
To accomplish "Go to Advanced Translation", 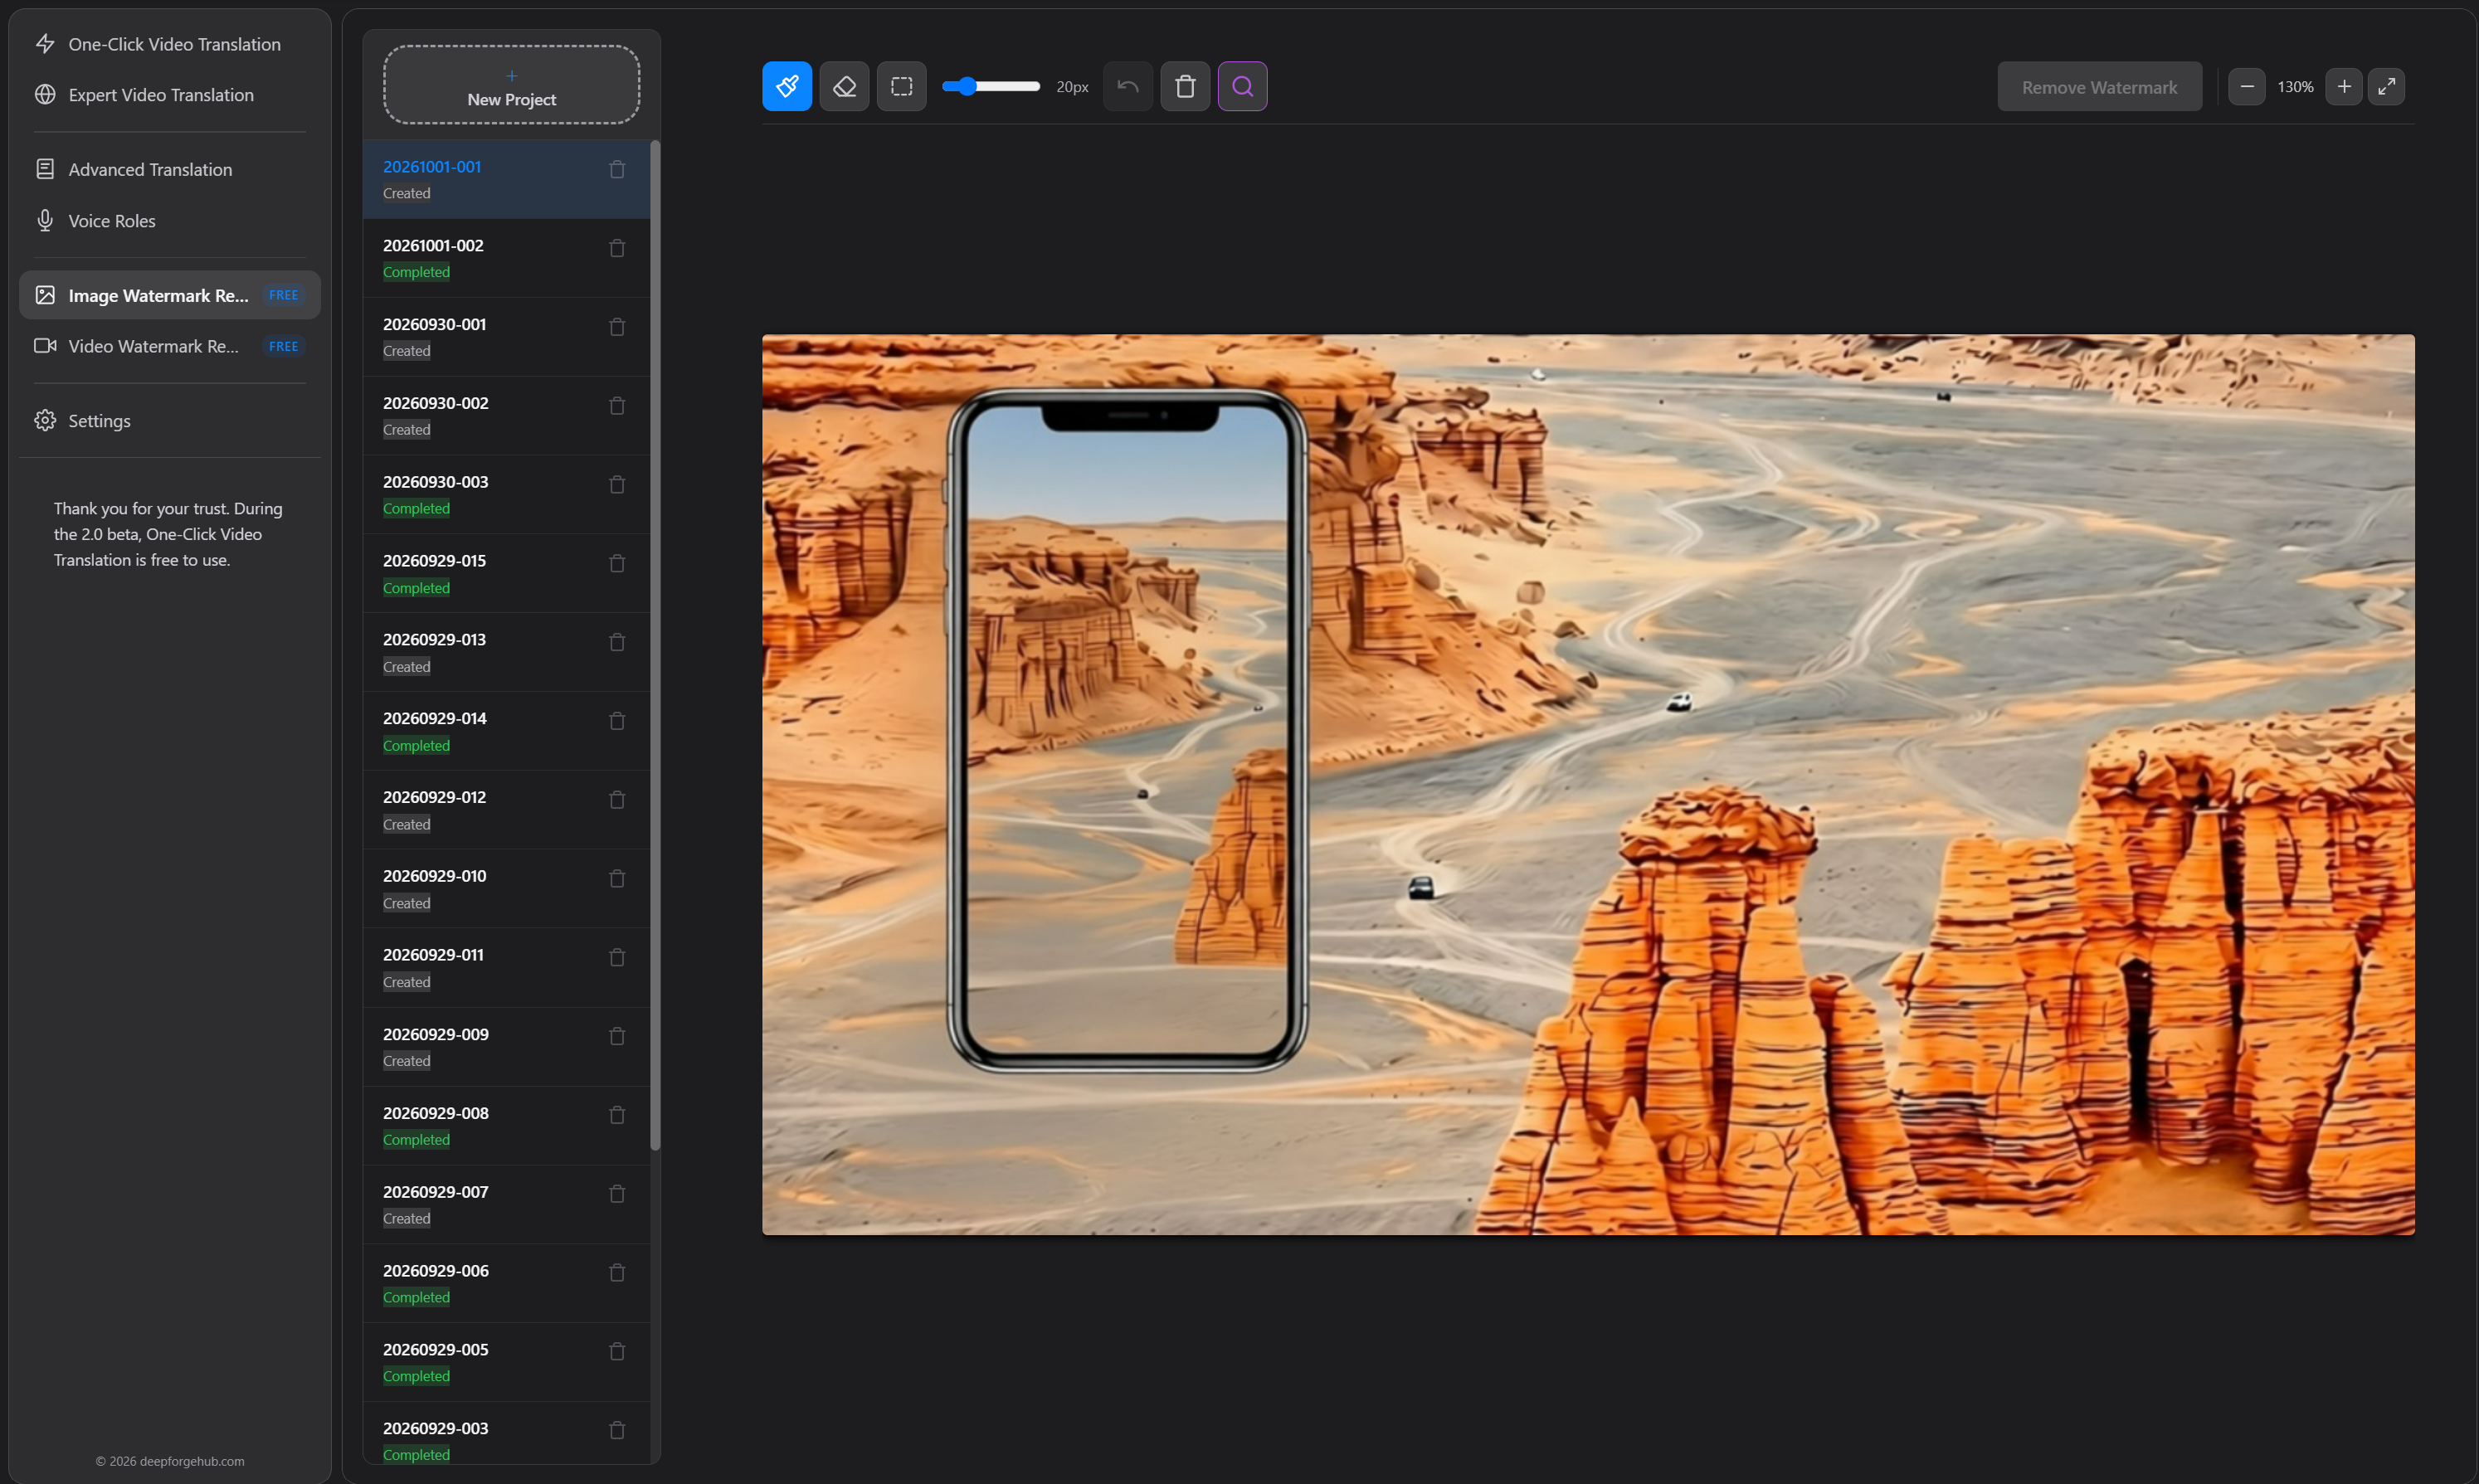I will 170,170.
